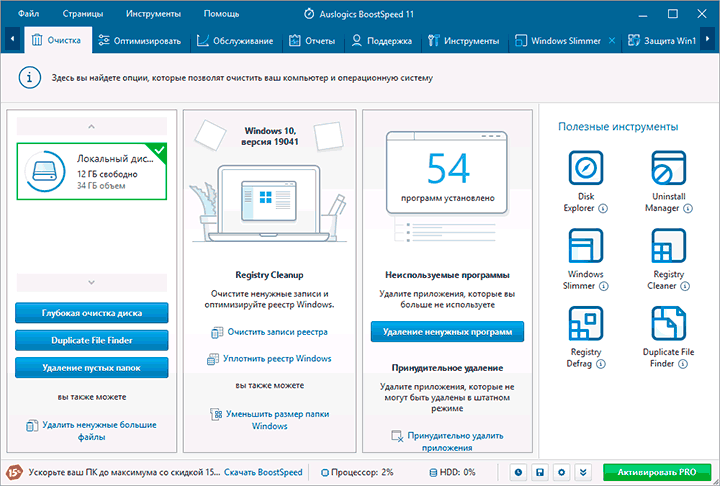
Task: Launch Registry Cleaner tool icon
Action: click(668, 246)
